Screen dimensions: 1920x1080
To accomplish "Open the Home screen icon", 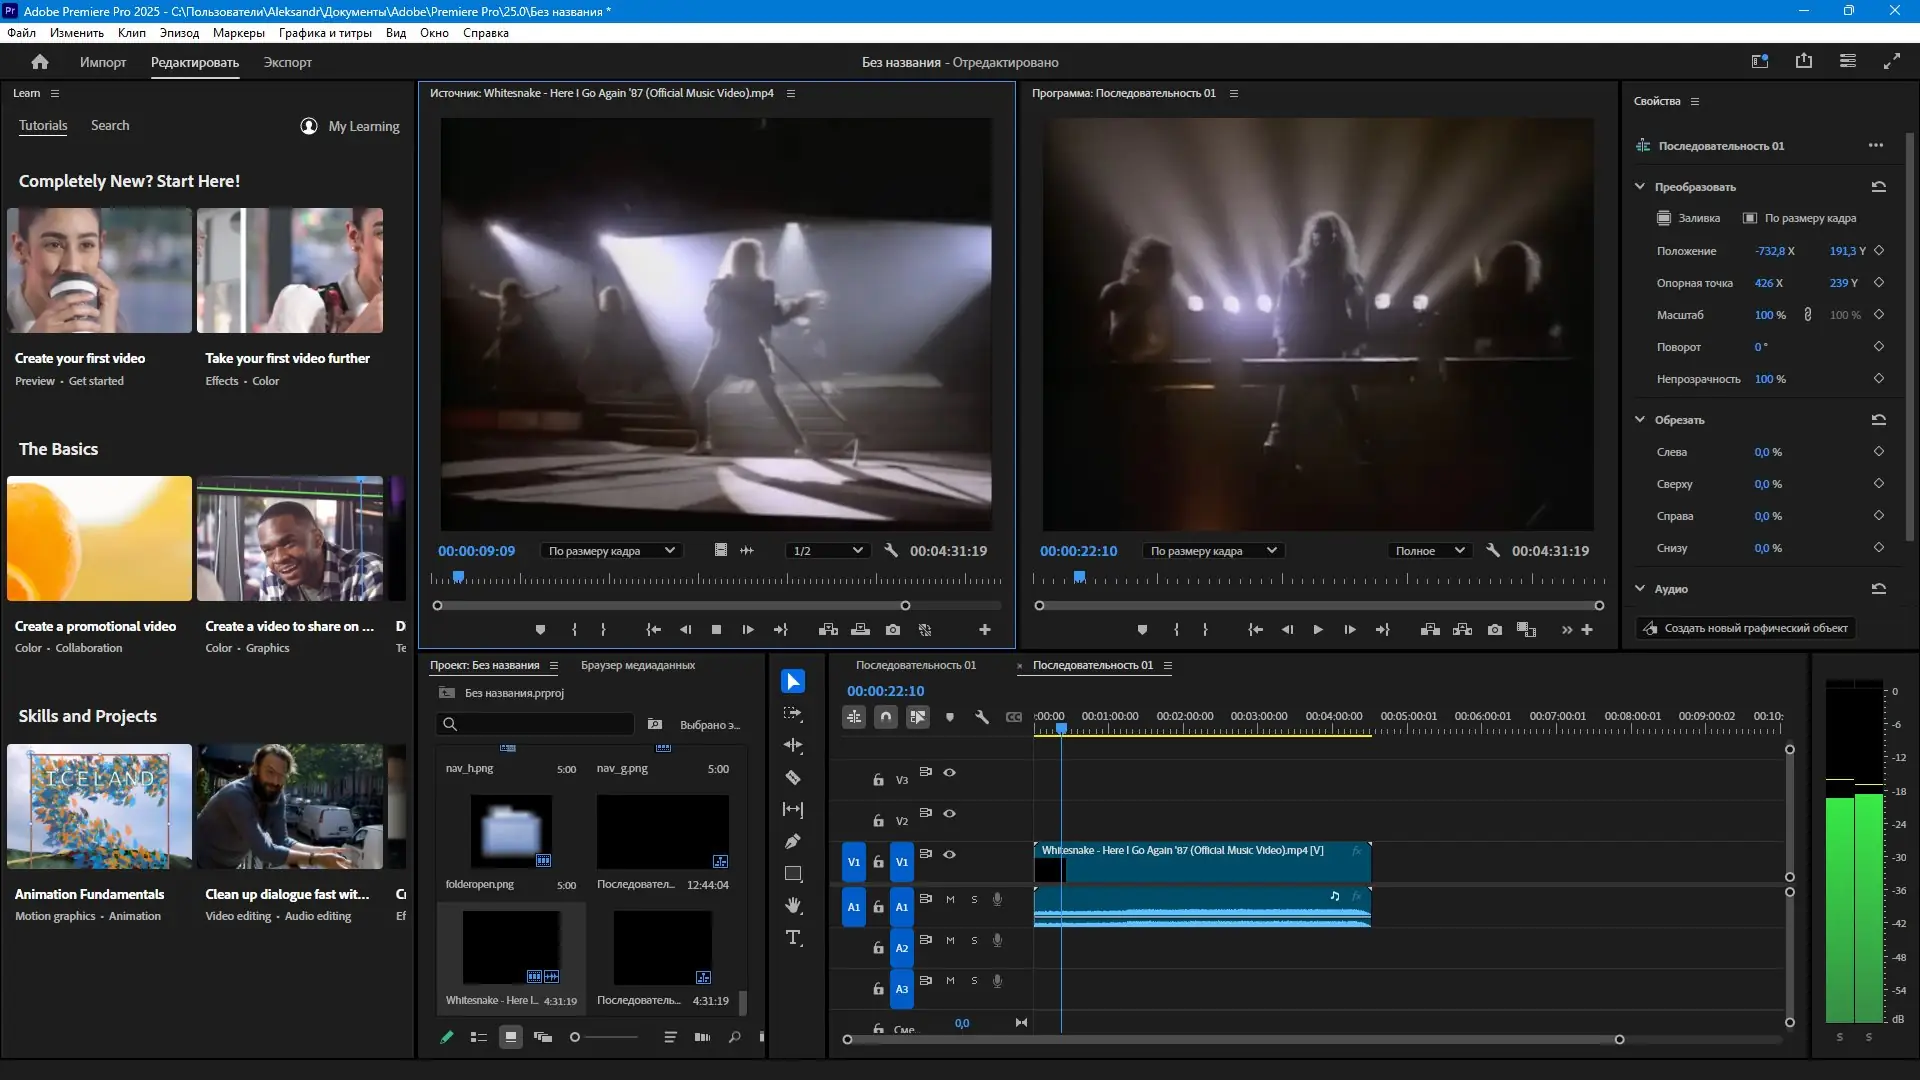I will coord(40,62).
